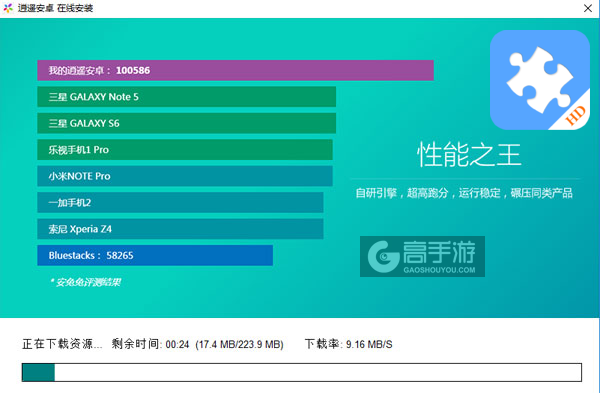600x393 pixels.
Task: Click the 性能之王 heading
Action: pyautogui.click(x=469, y=155)
